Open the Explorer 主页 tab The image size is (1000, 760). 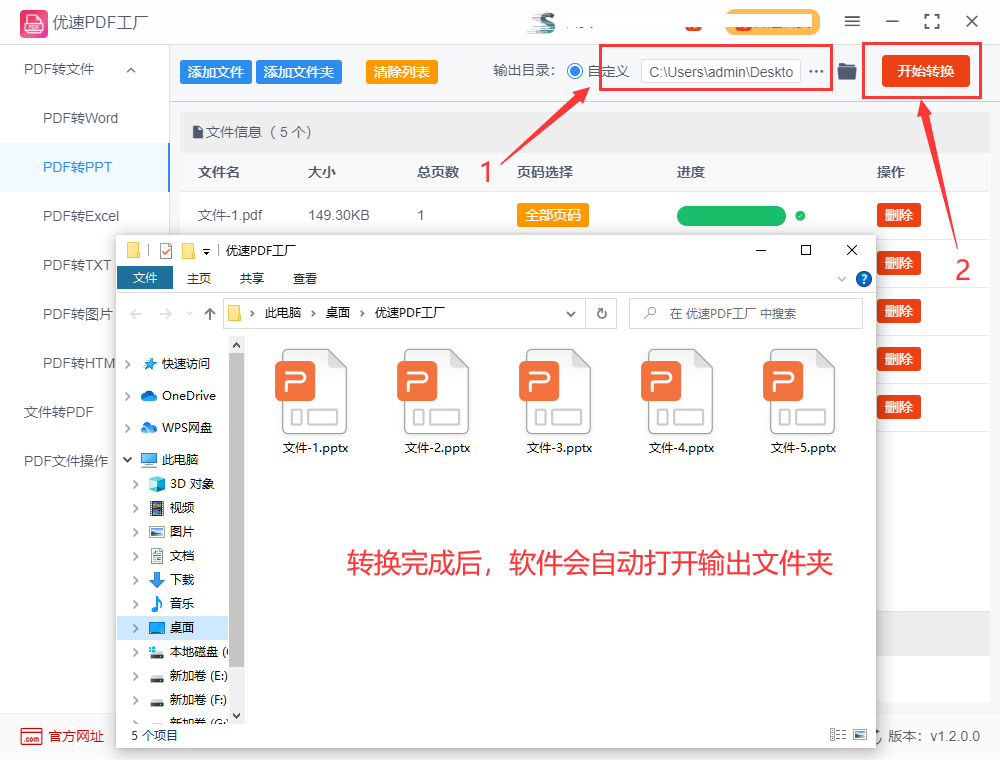(x=199, y=279)
